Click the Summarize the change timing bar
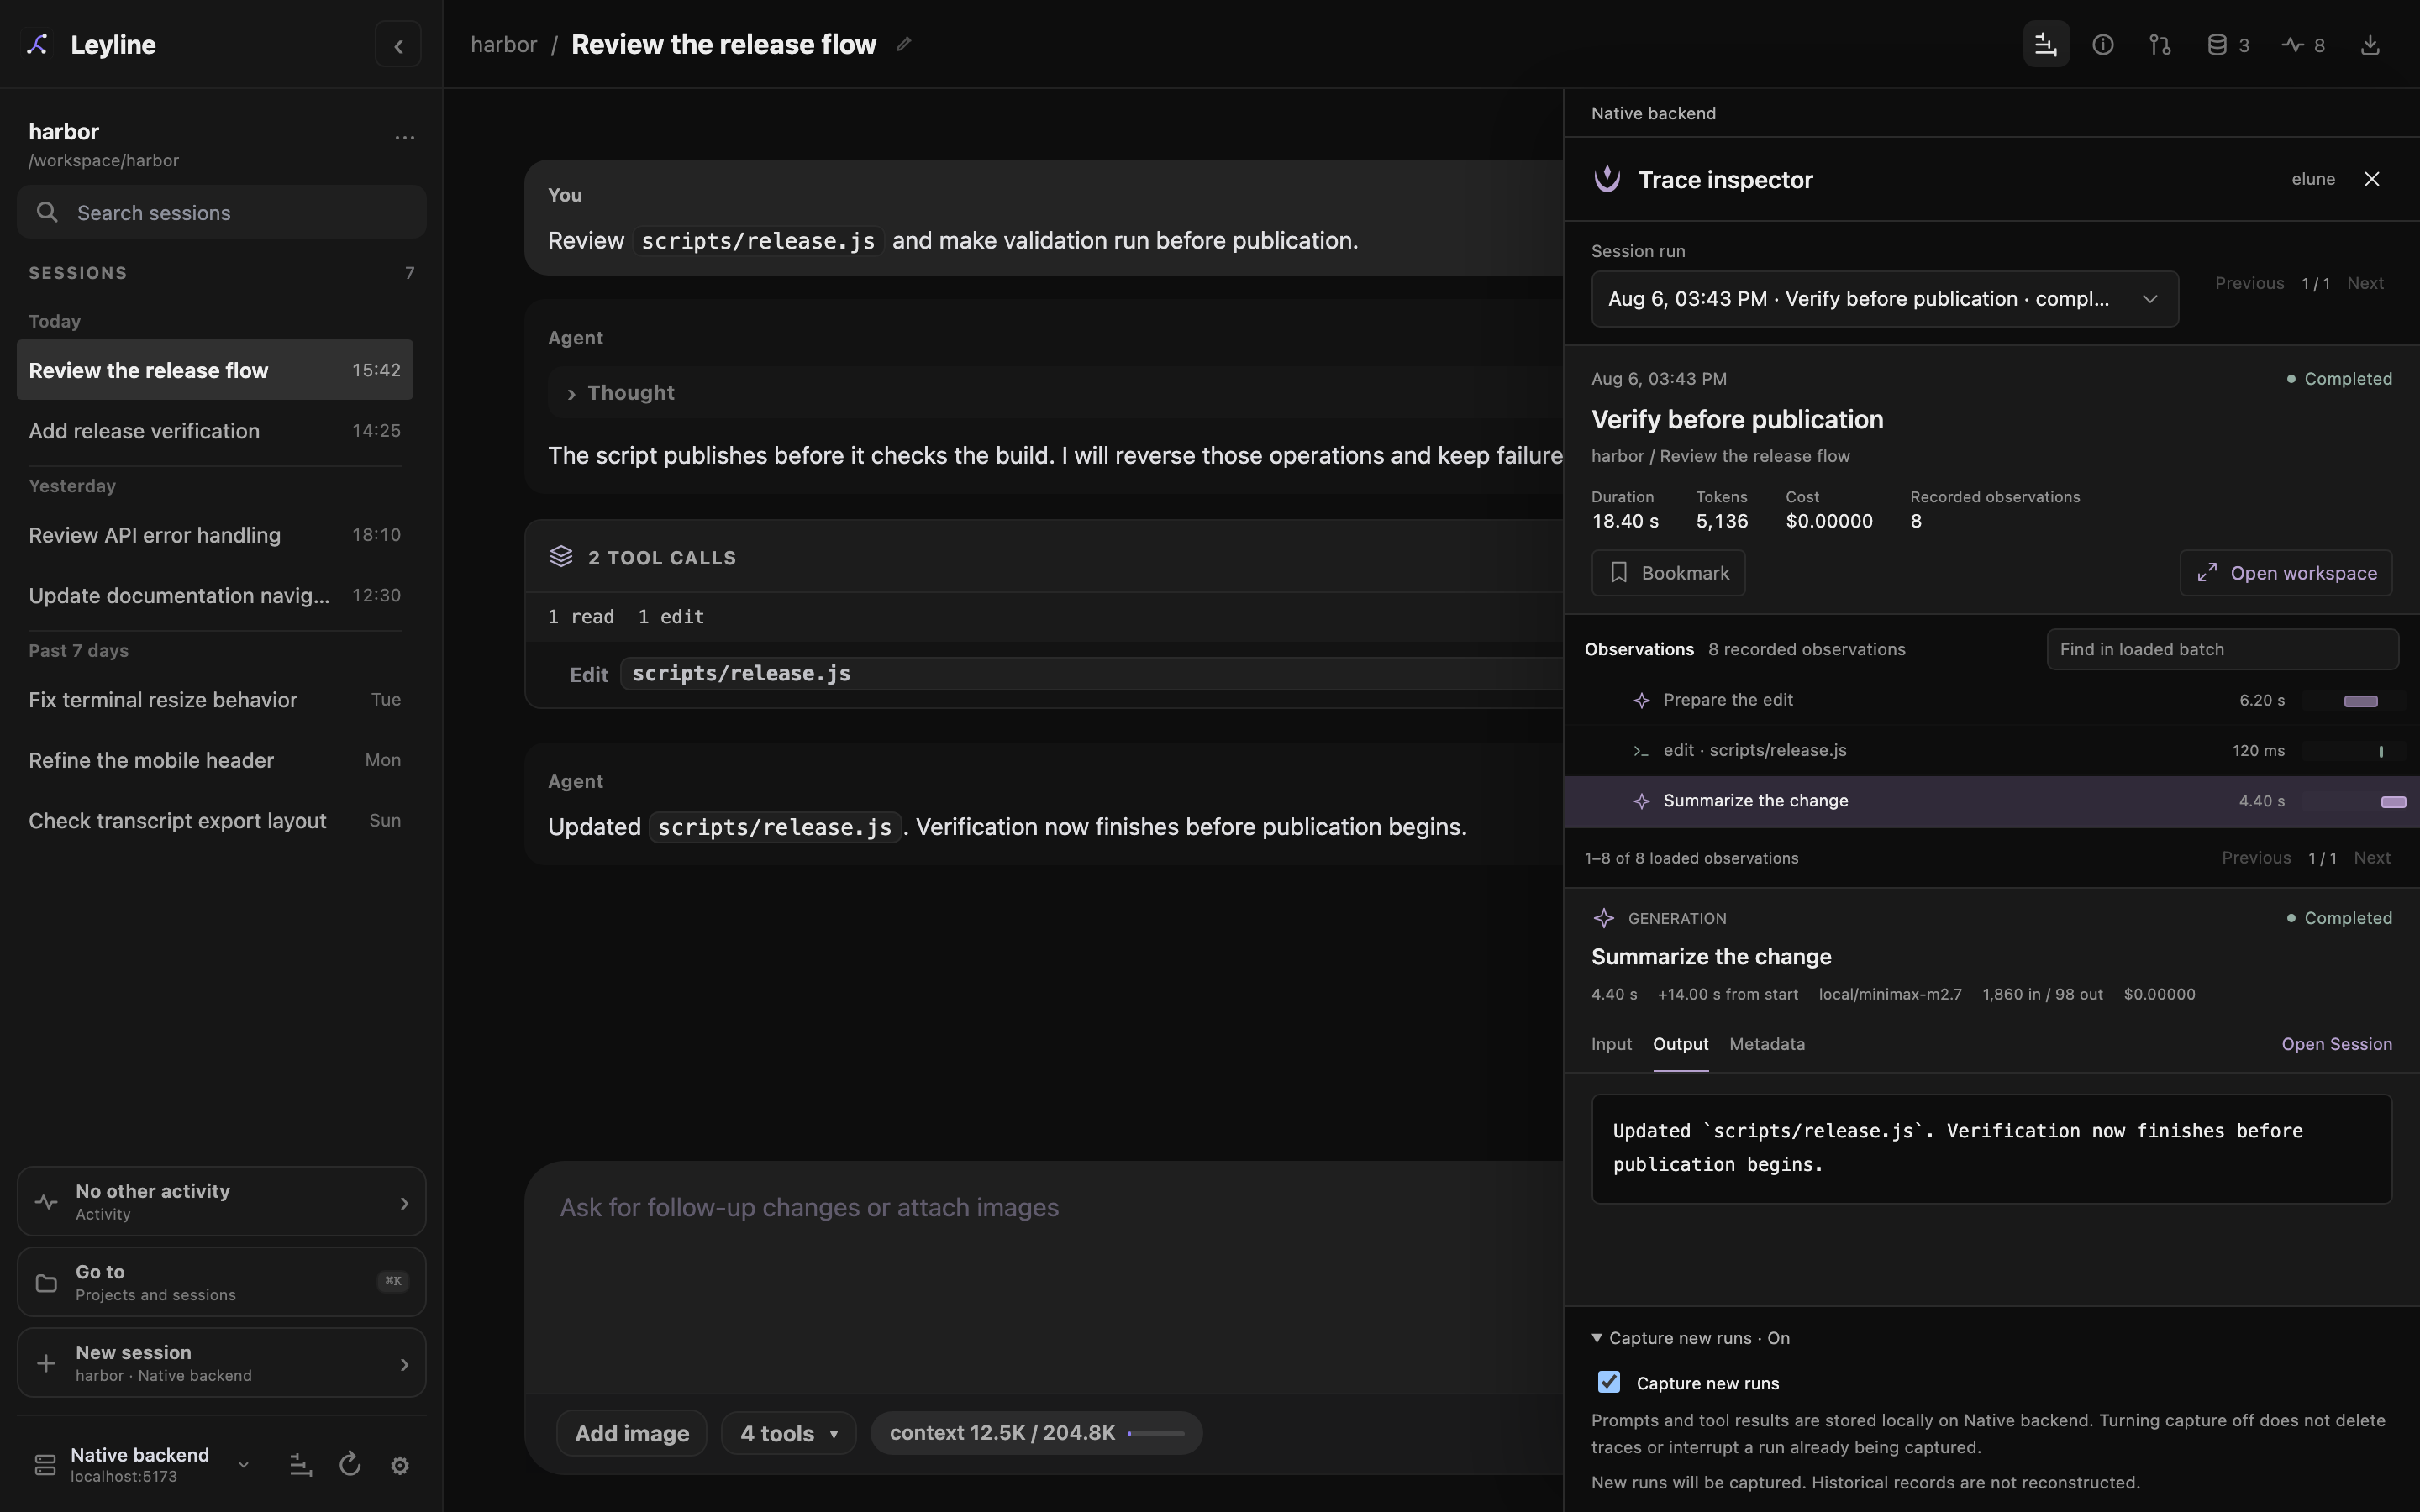 pos(2393,802)
